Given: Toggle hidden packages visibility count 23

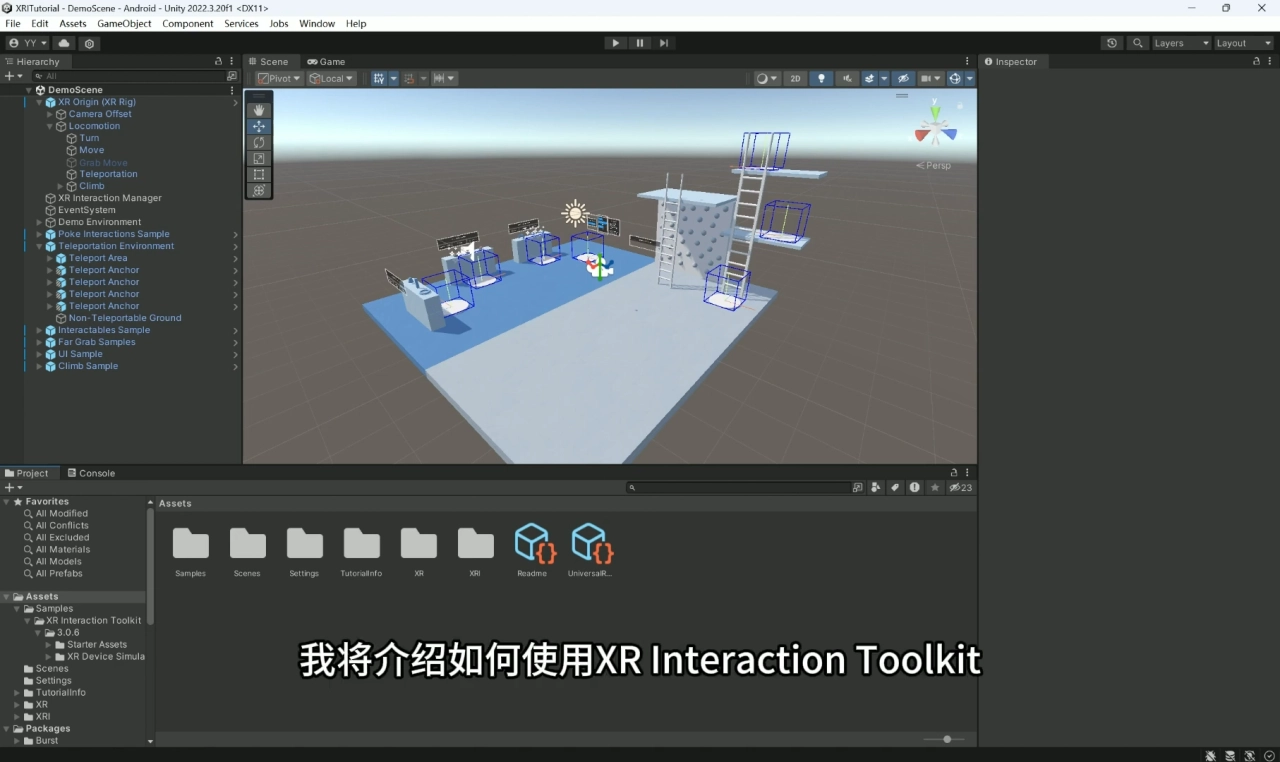Looking at the screenshot, I should click(x=960, y=488).
